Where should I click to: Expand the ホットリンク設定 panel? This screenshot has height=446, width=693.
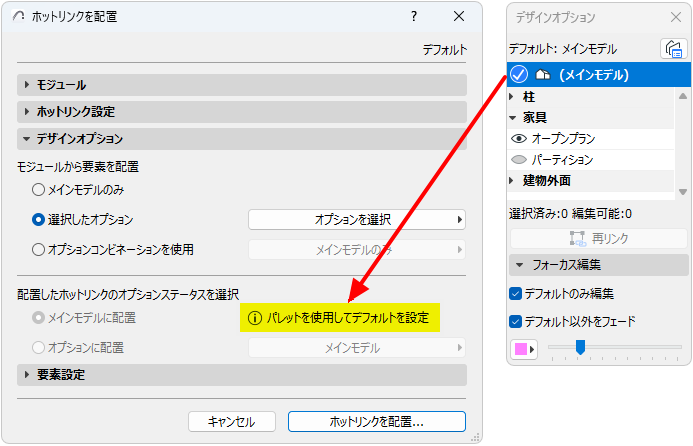[242, 112]
